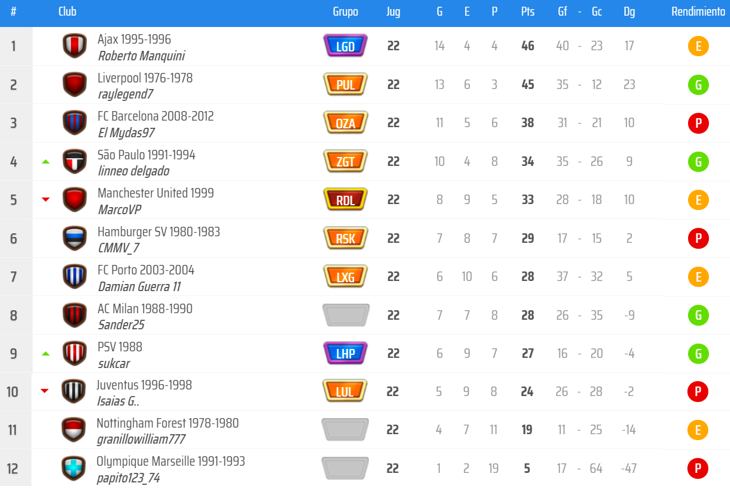This screenshot has width=730, height=488.
Task: Open the PUL group badge
Action: pyautogui.click(x=346, y=84)
